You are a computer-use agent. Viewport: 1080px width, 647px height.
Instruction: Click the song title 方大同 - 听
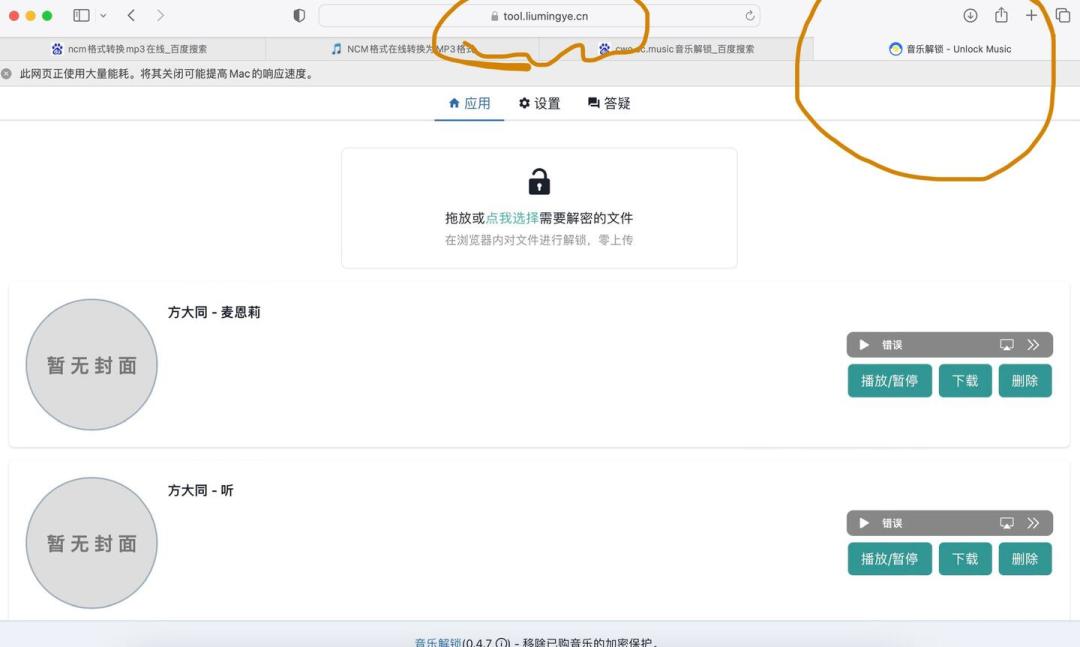pos(200,491)
